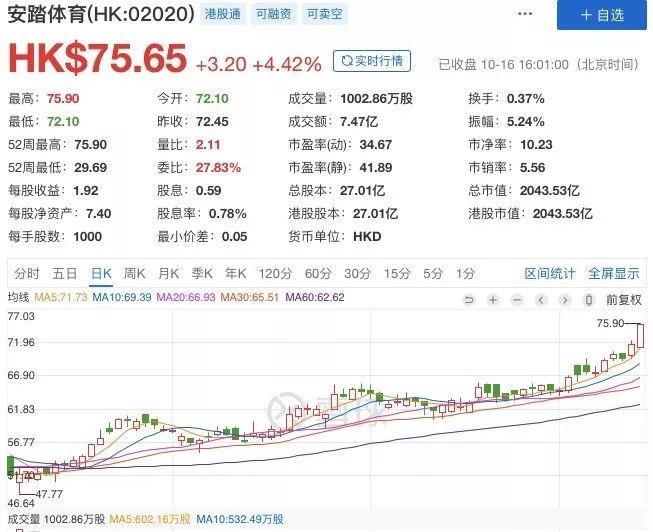Click the candlestick style icon
The height and width of the screenshot is (532, 653).
click(589, 300)
